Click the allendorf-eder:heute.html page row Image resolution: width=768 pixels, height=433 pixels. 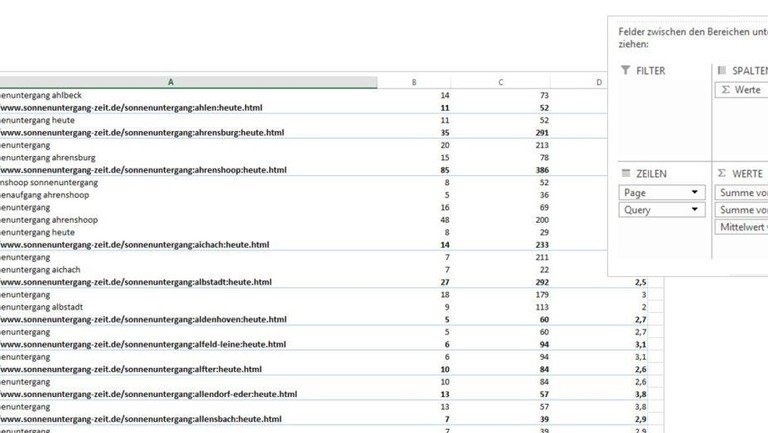tap(148, 394)
